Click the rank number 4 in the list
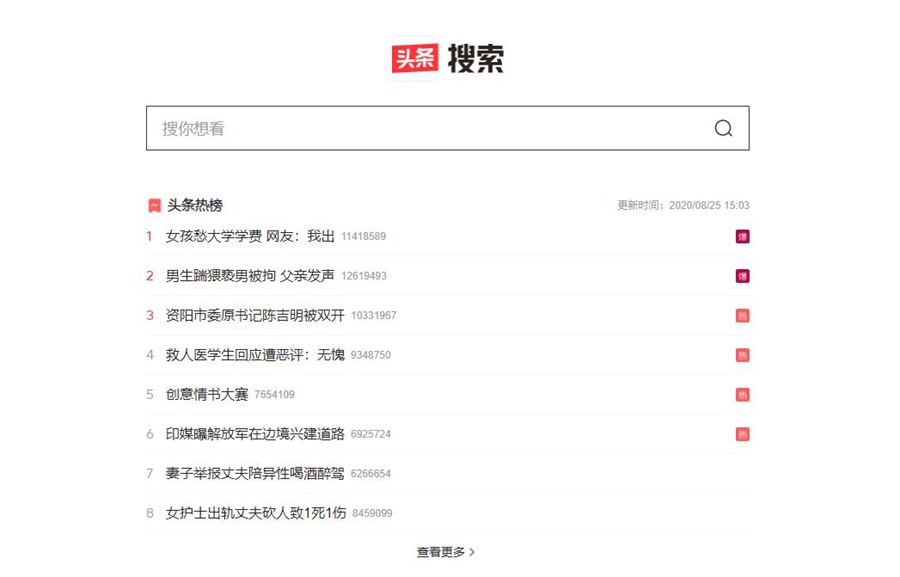This screenshot has width=900, height=577. coord(149,354)
